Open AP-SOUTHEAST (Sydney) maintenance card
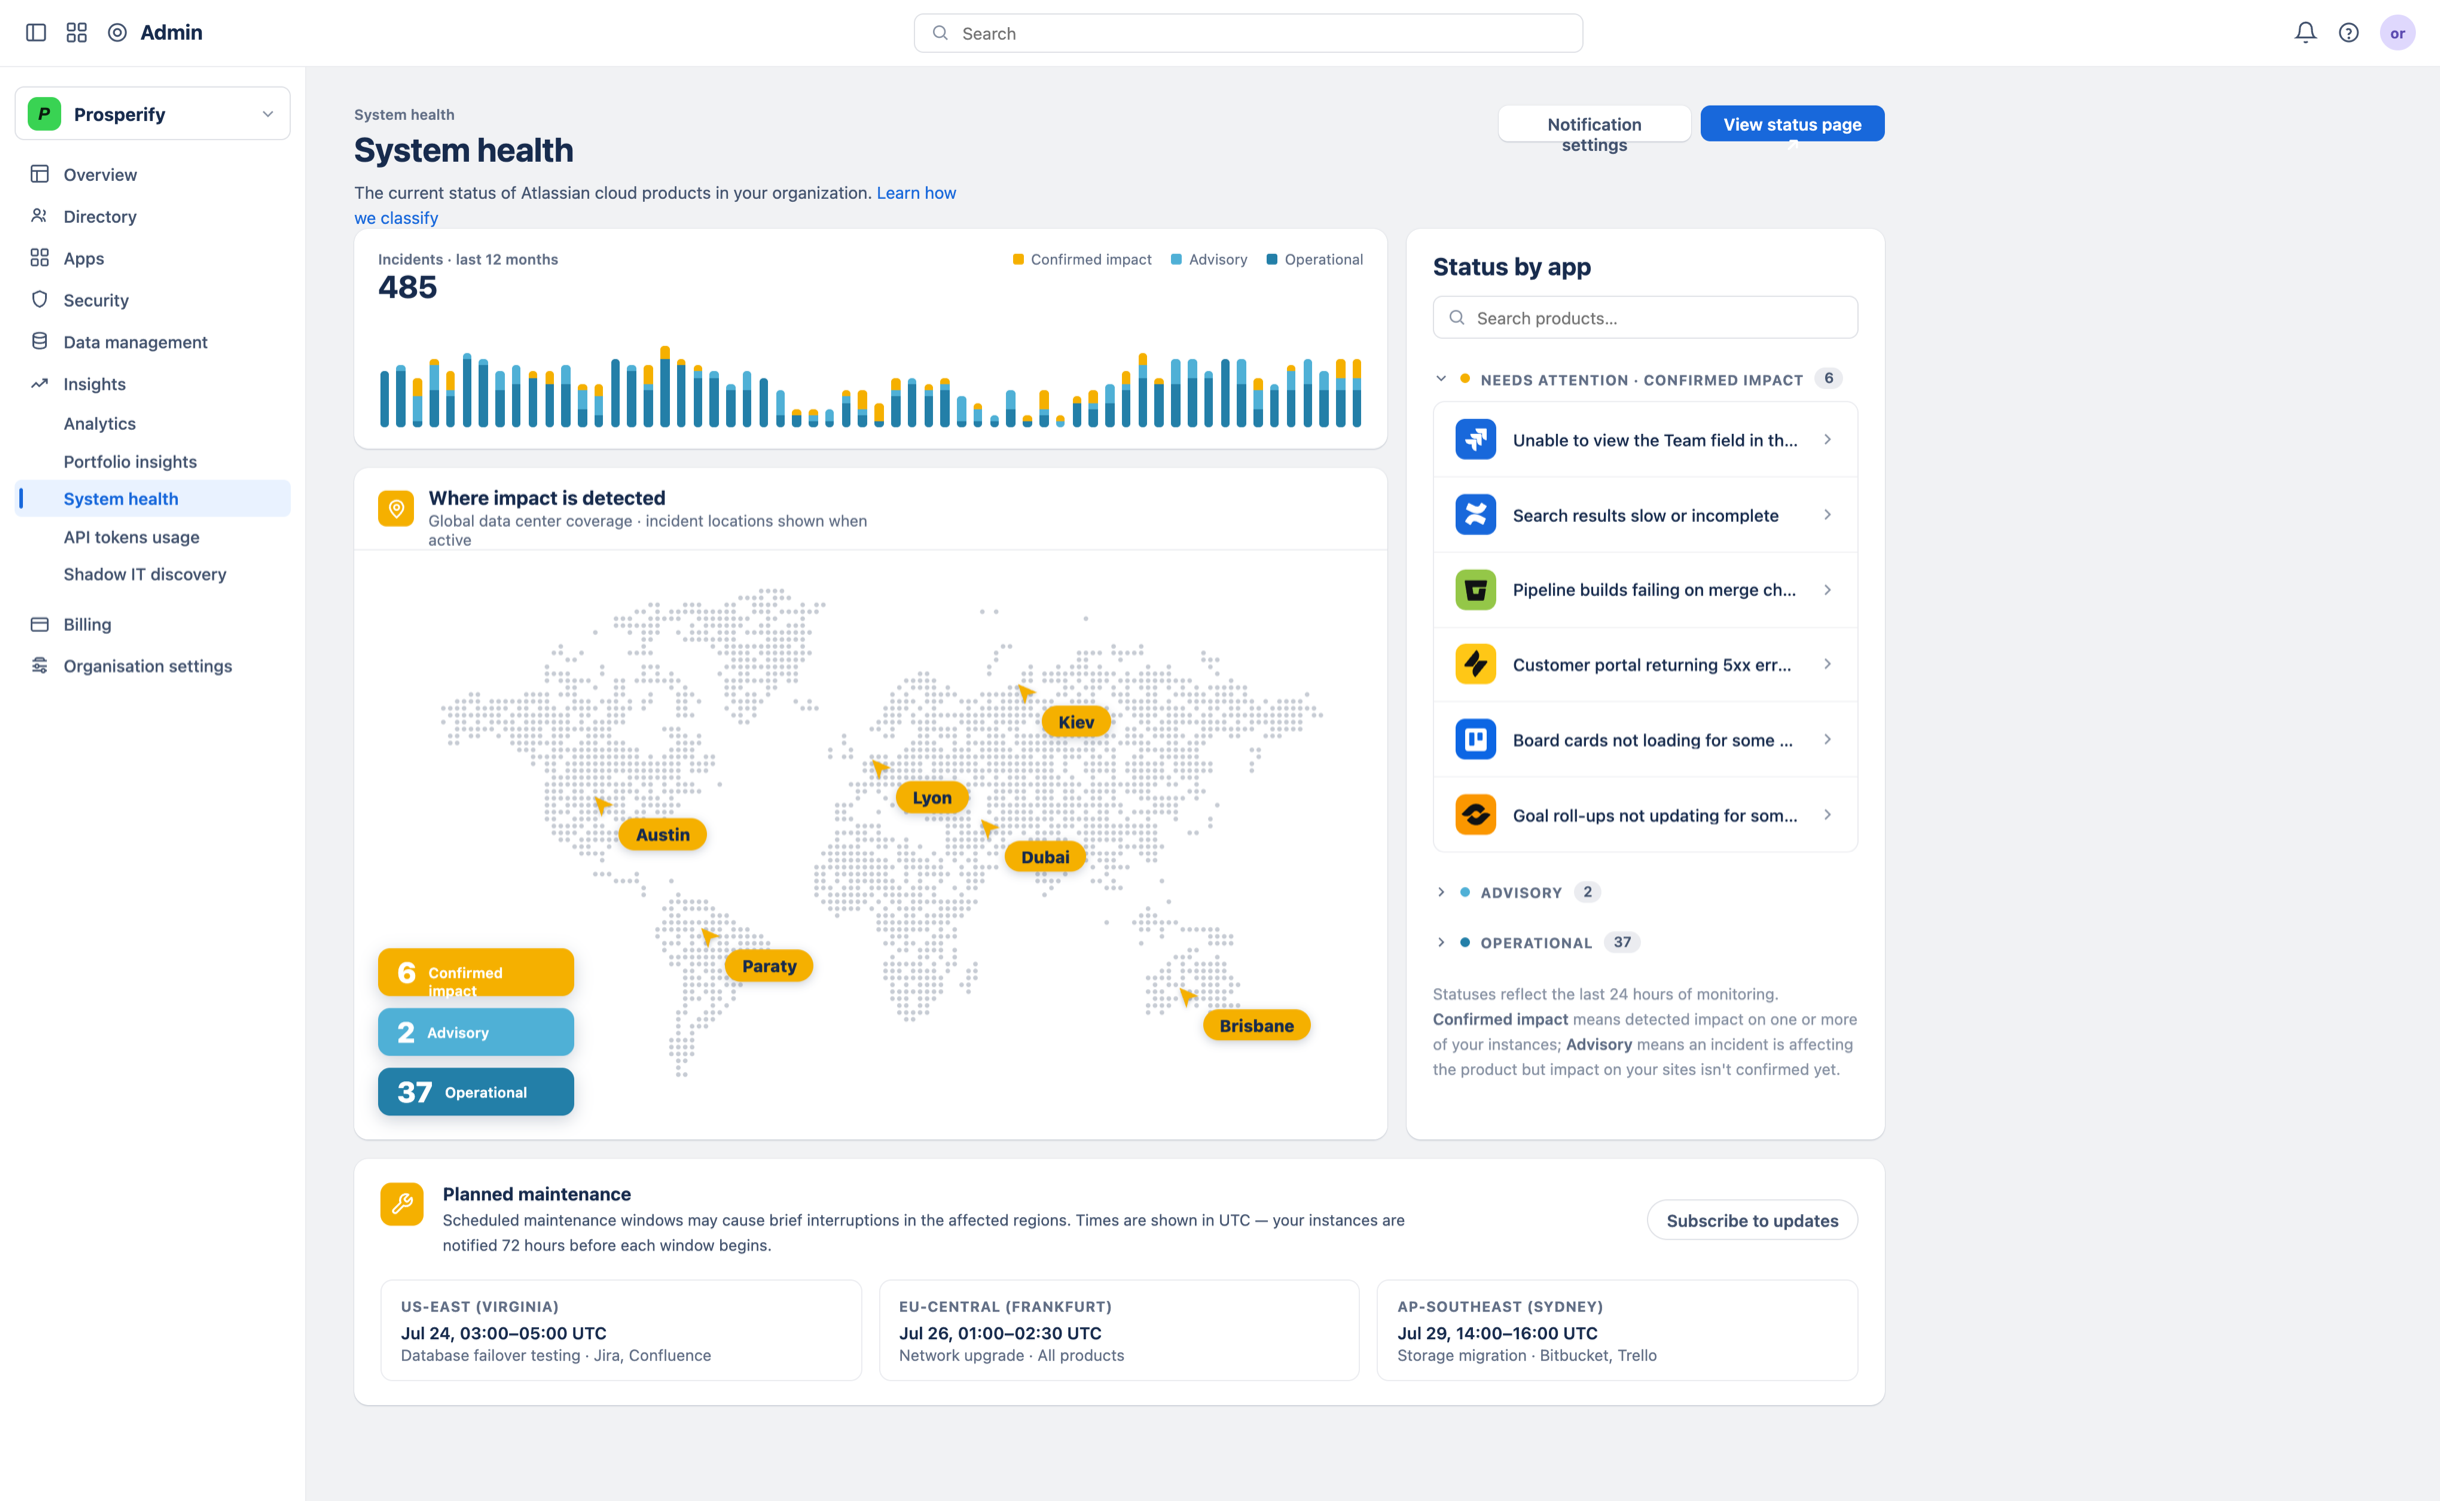 pyautogui.click(x=1617, y=1331)
